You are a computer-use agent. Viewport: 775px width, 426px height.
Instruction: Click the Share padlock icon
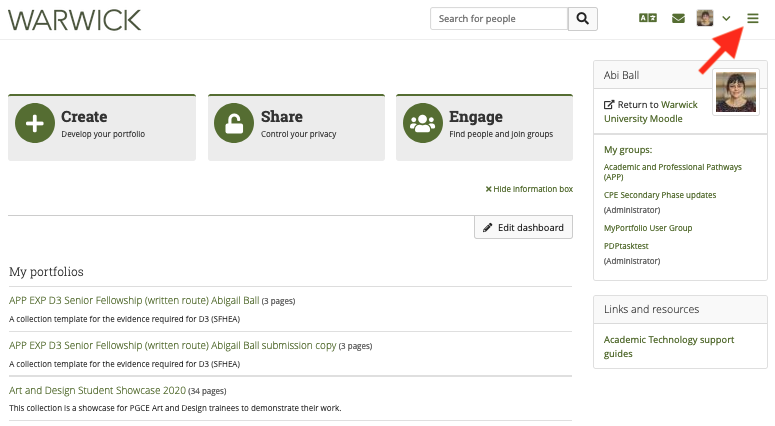click(235, 124)
